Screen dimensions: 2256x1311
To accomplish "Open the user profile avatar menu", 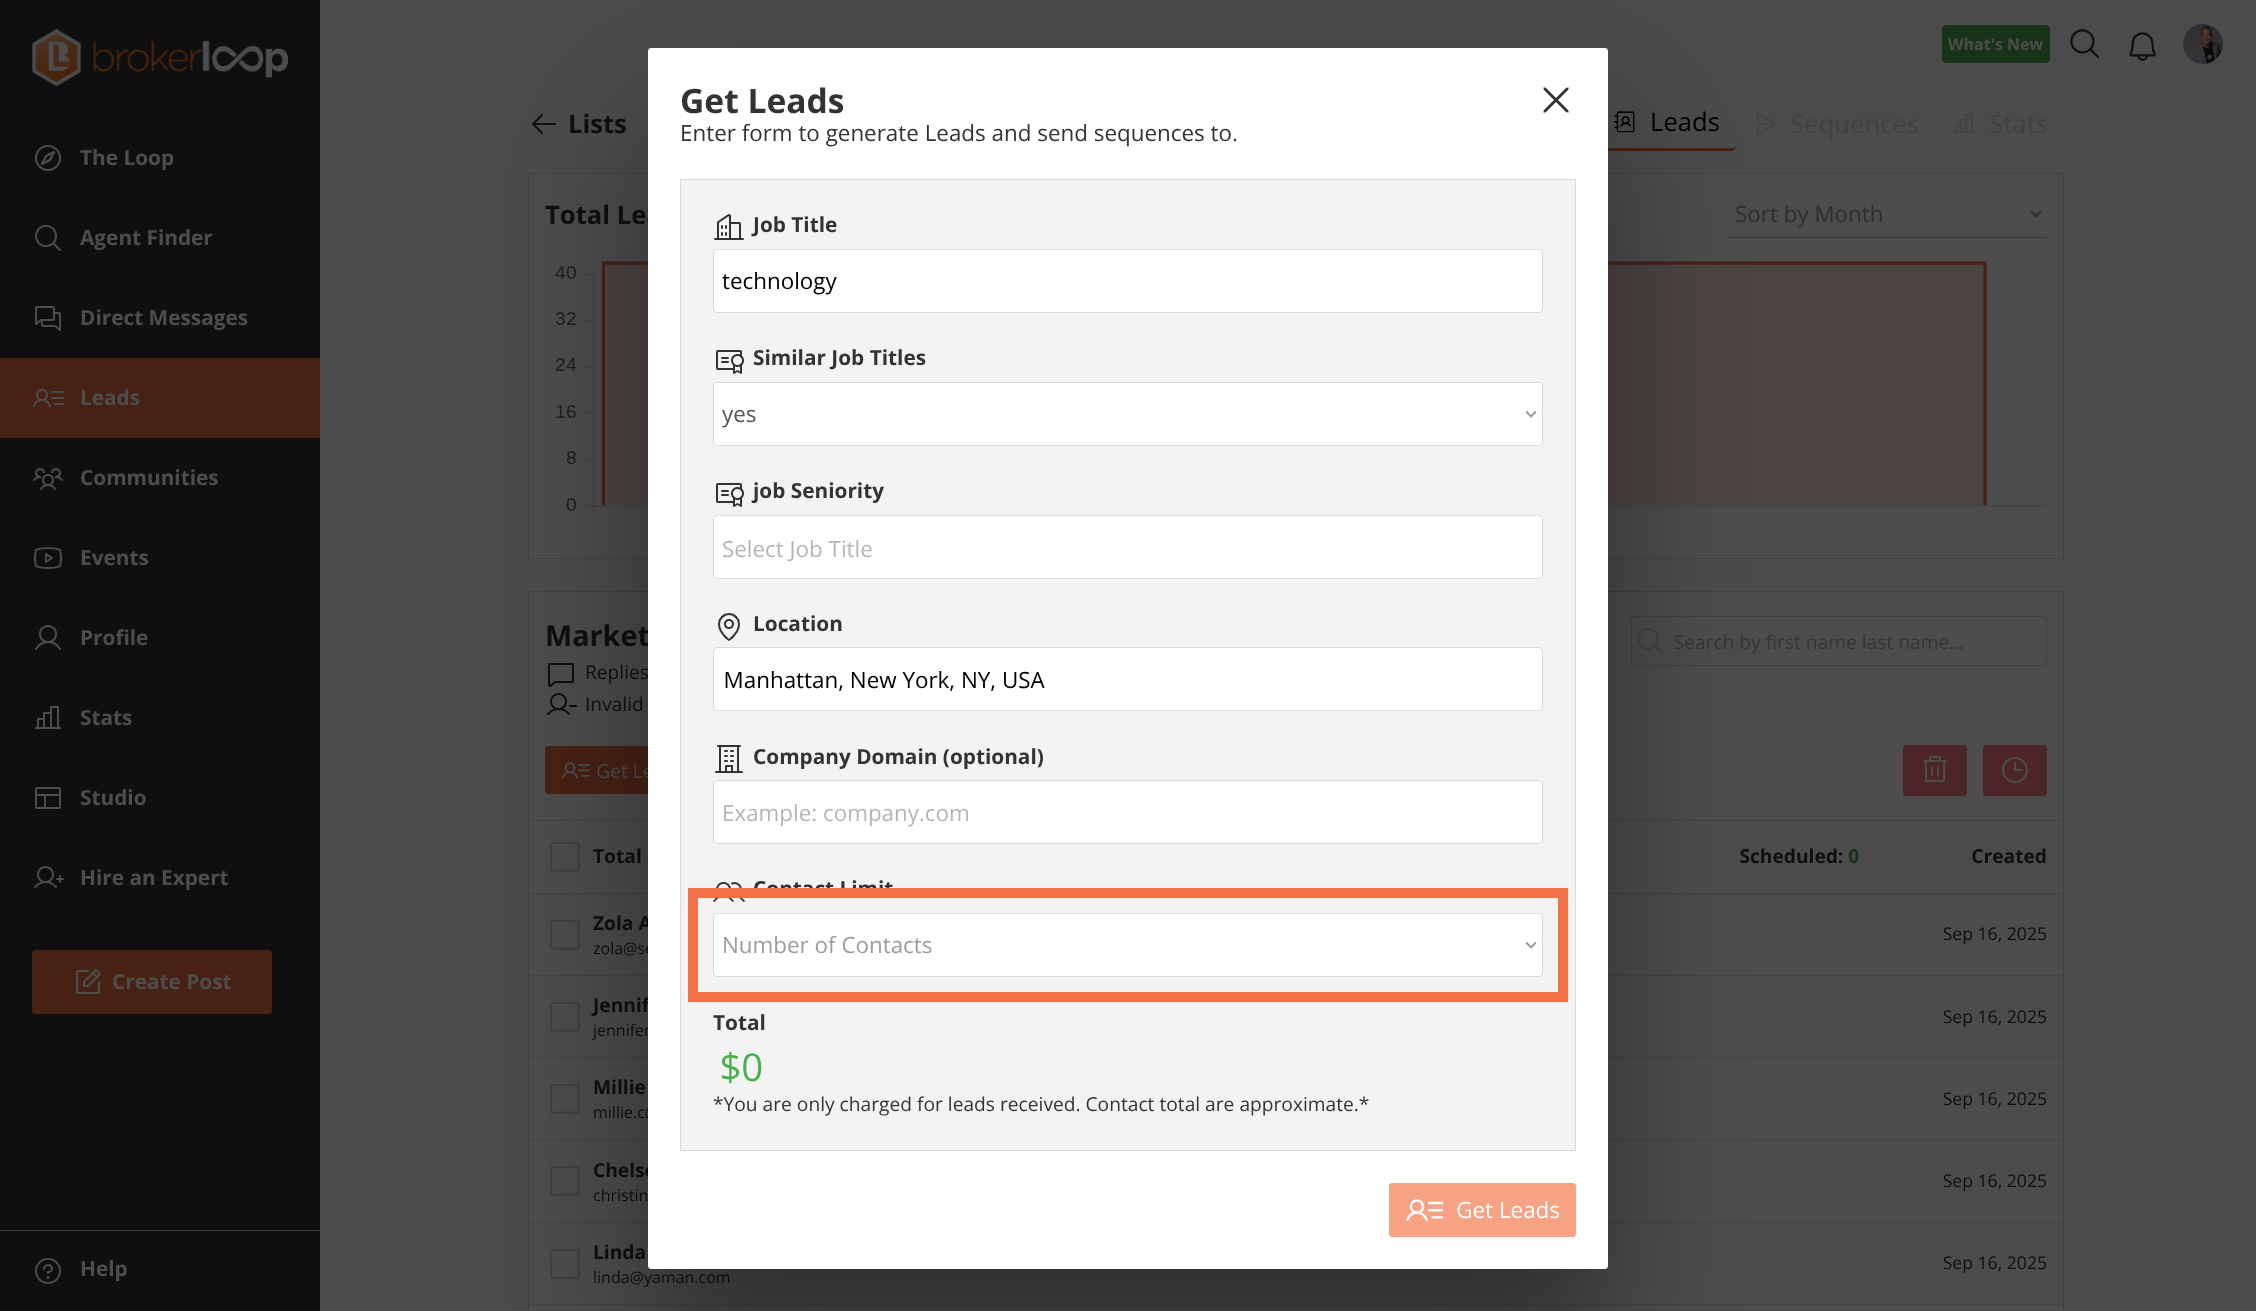I will pyautogui.click(x=2202, y=44).
